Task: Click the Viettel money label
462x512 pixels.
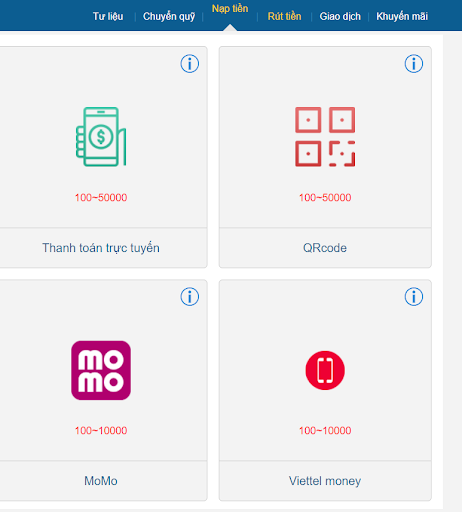Action: tap(325, 481)
